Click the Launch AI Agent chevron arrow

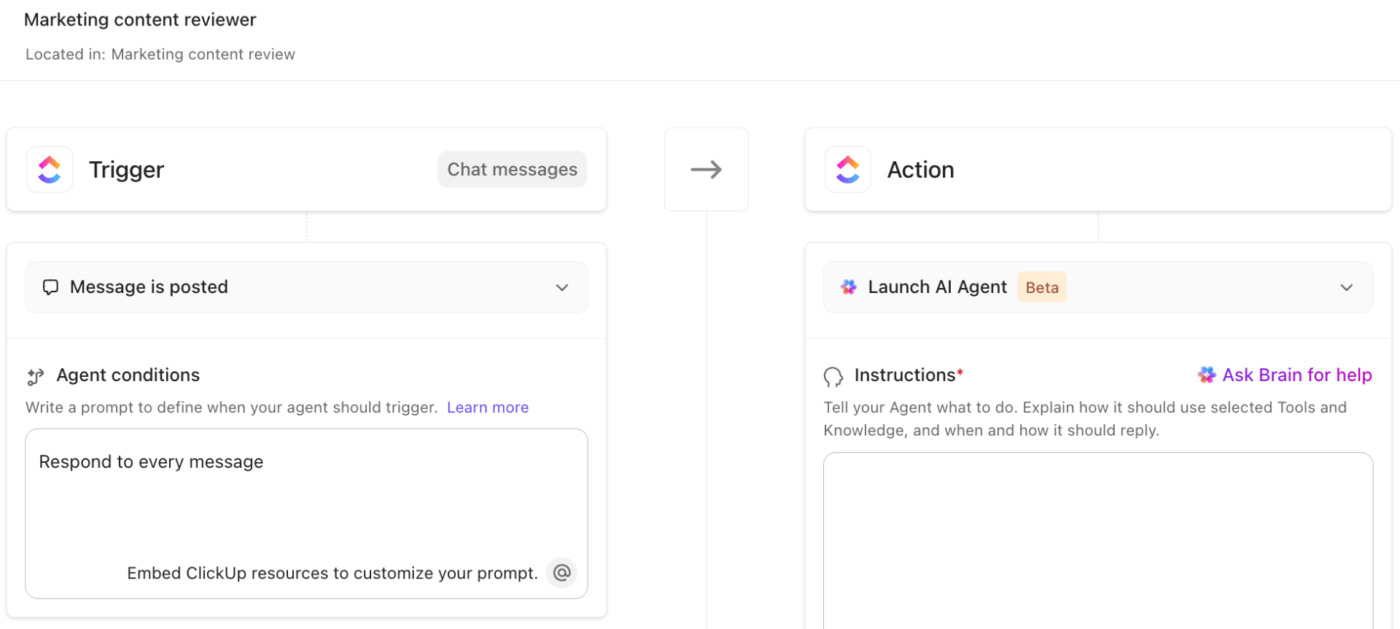(1346, 287)
